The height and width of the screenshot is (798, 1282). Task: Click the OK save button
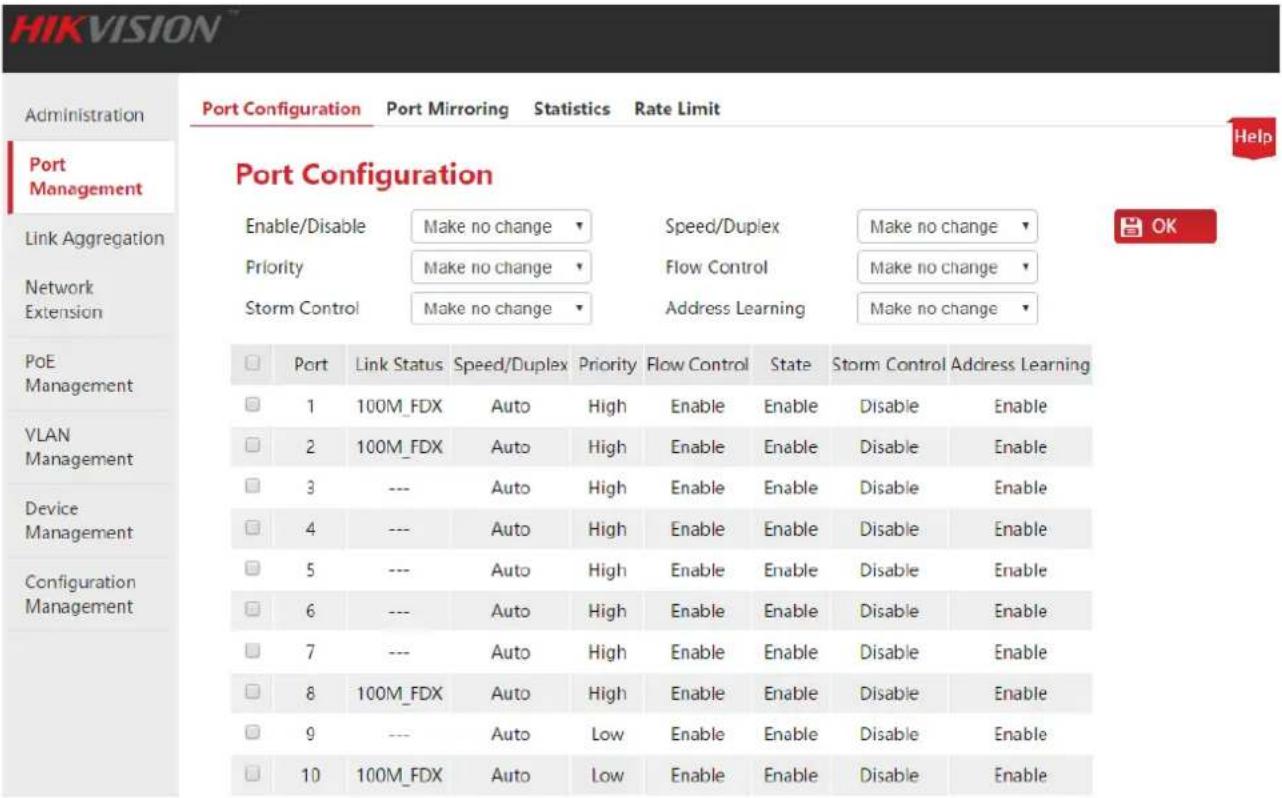tap(1165, 227)
